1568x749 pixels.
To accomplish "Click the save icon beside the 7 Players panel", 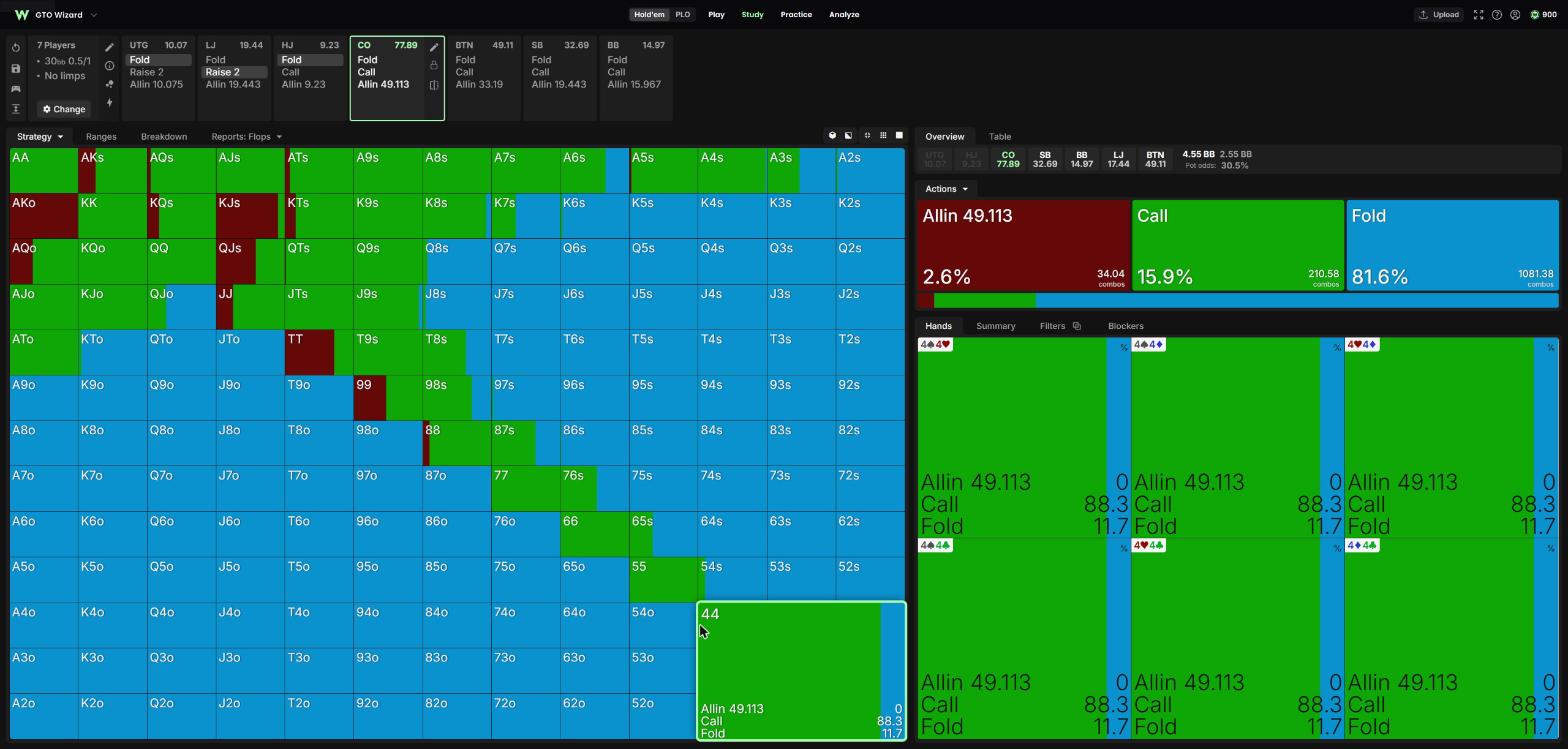I will [x=16, y=68].
